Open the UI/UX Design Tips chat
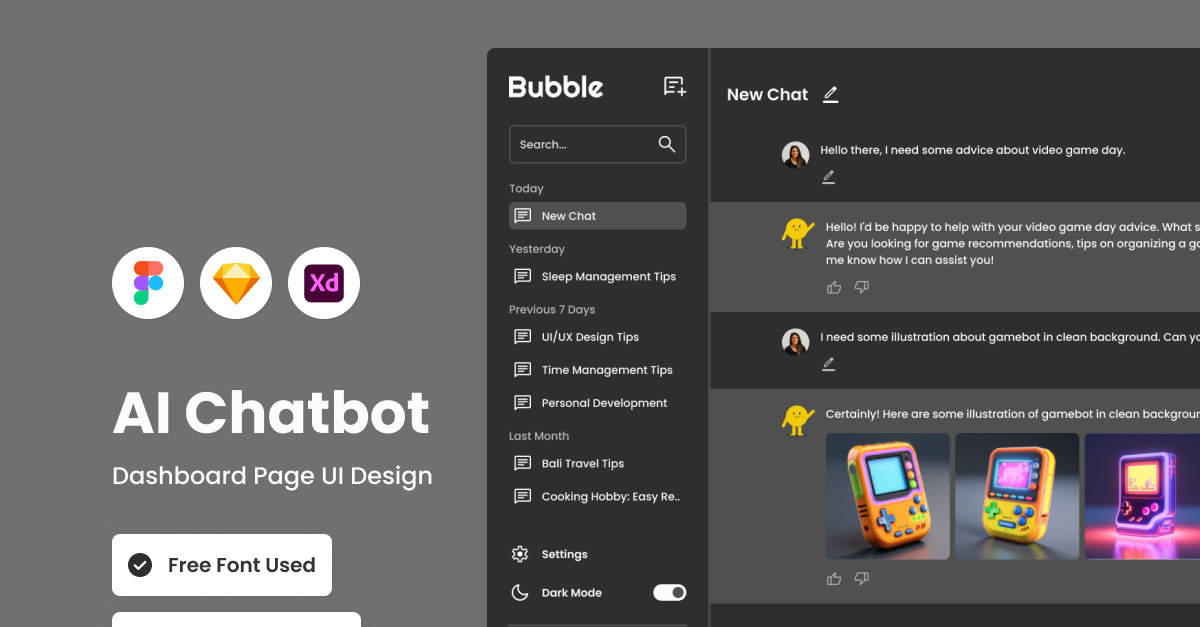This screenshot has height=627, width=1200. 590,337
